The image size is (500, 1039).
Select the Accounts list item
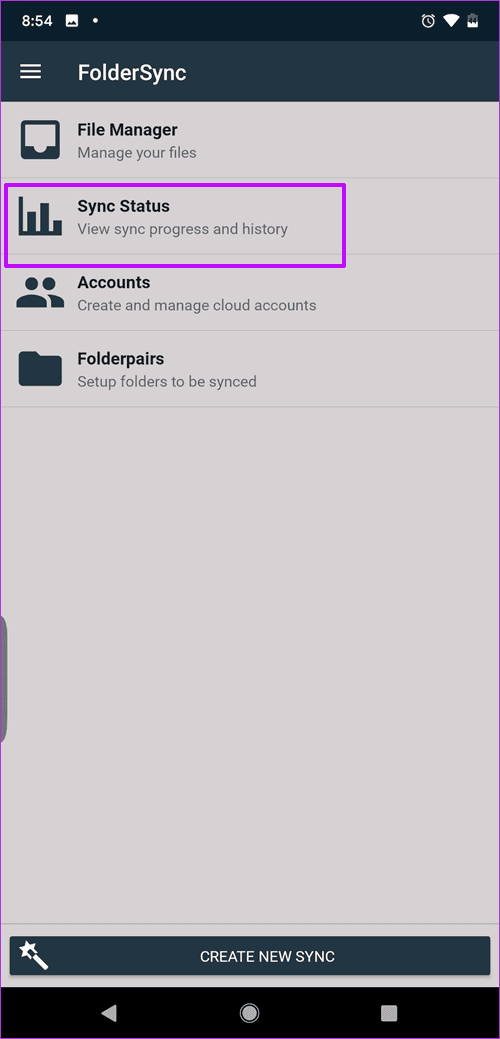pyautogui.click(x=250, y=292)
